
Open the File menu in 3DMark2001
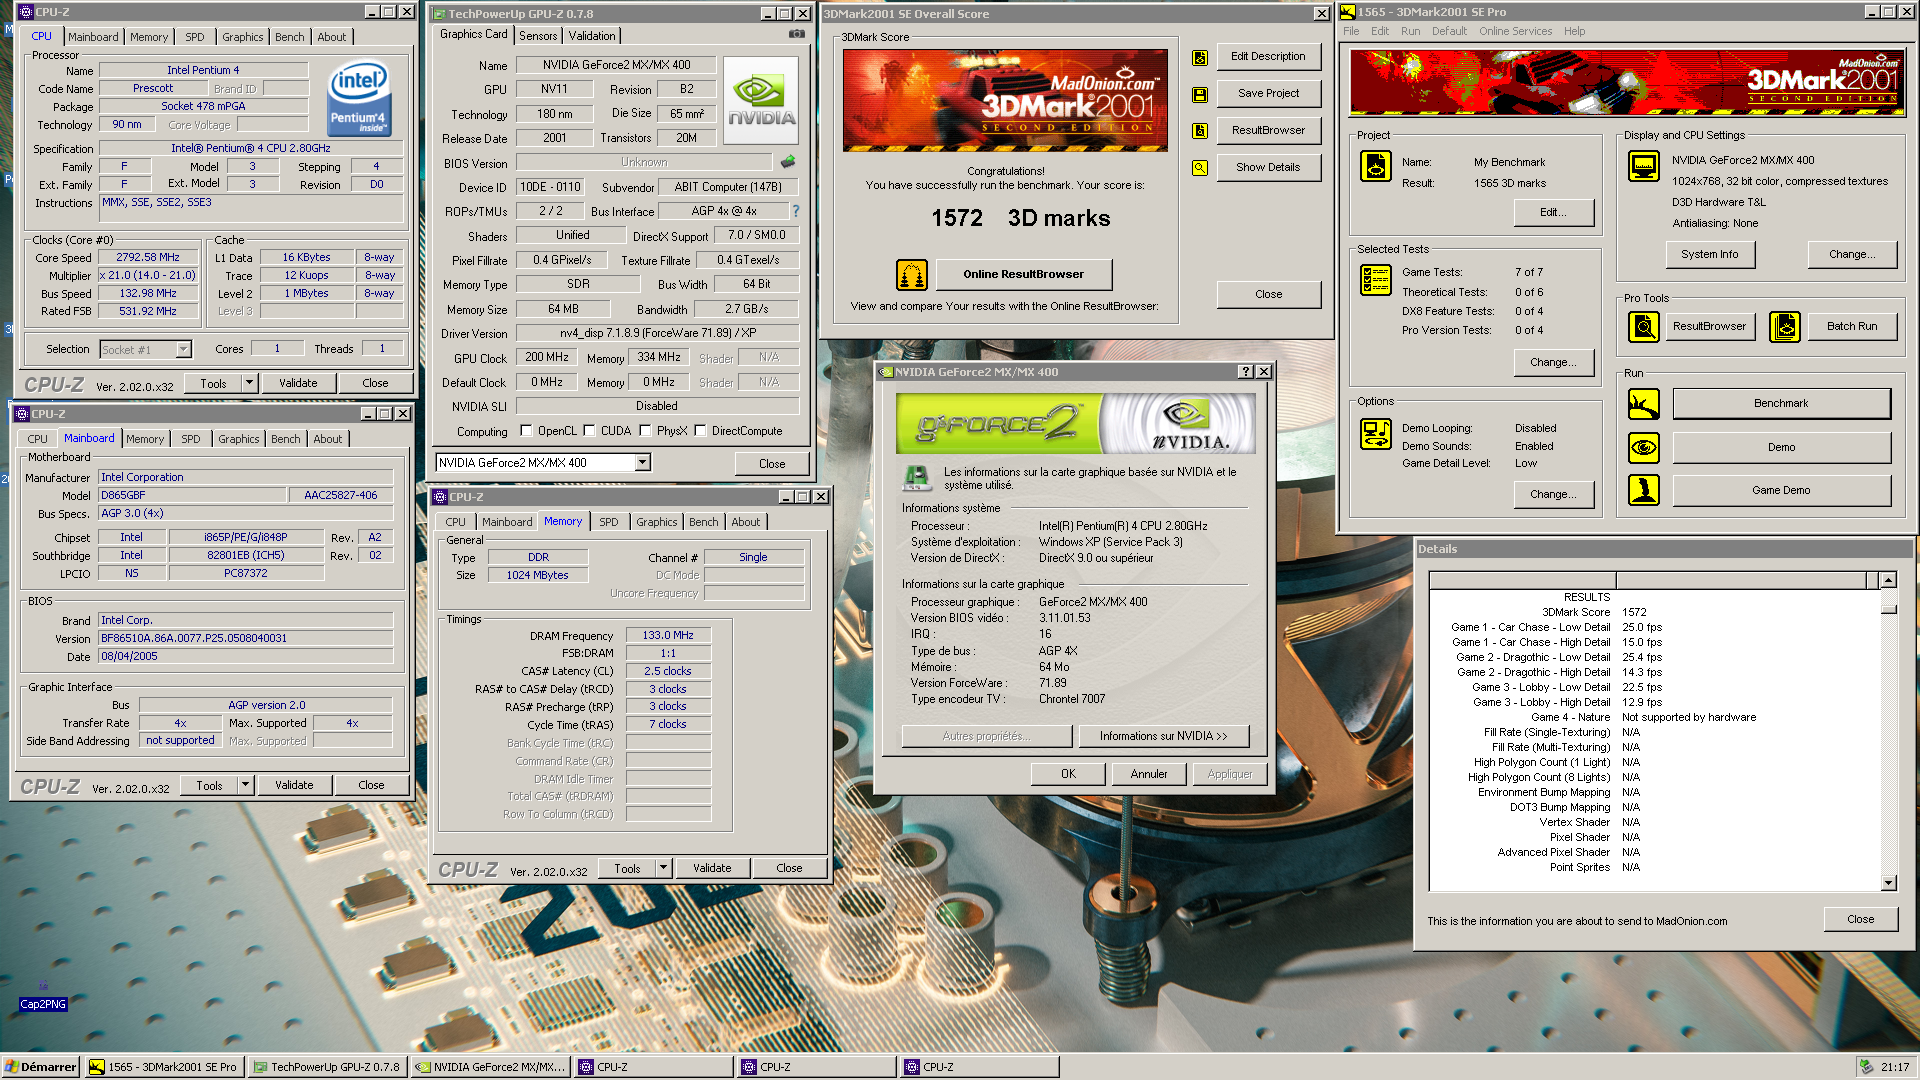tap(1351, 31)
